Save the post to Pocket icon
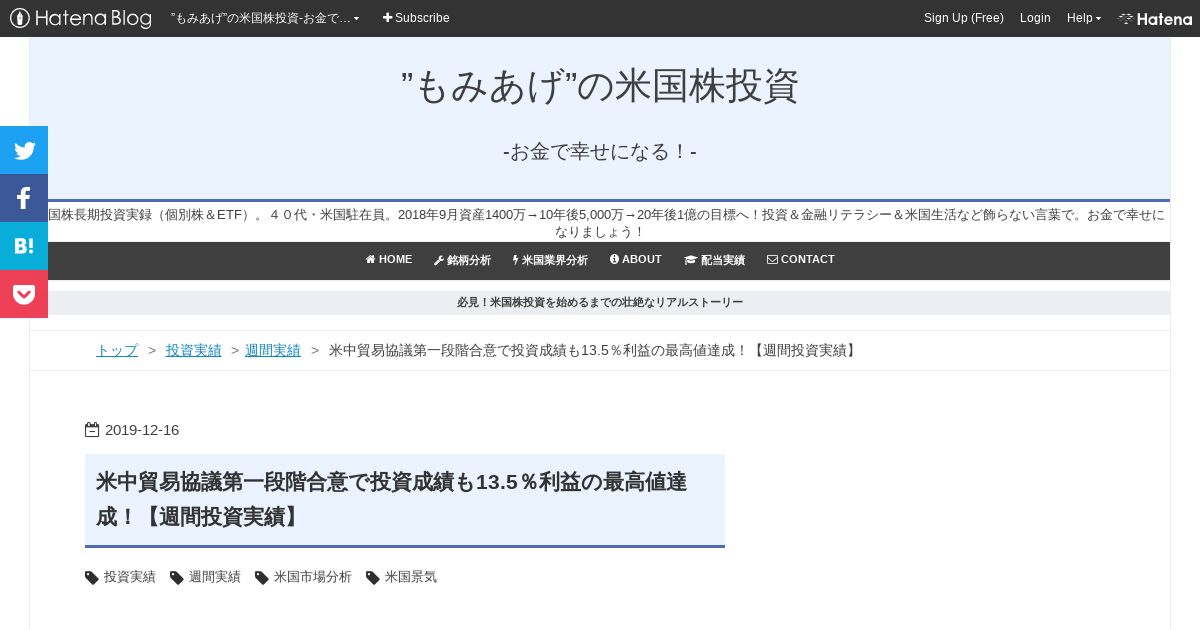The image size is (1200, 630). pos(24,294)
